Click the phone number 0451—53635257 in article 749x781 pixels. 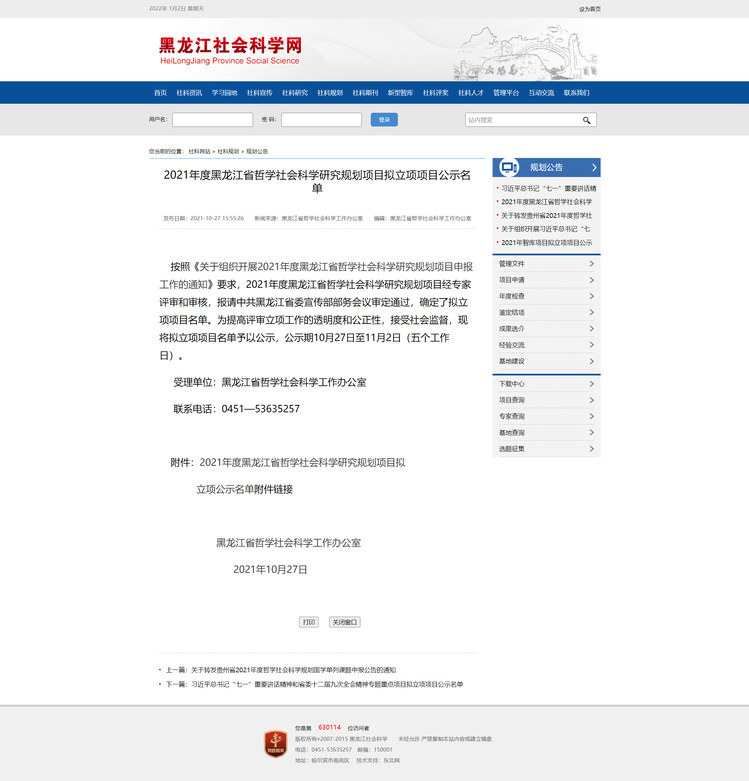260,409
